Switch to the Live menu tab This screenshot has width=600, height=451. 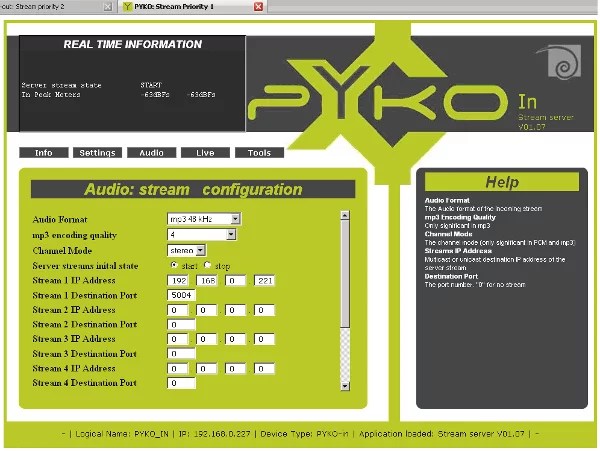(205, 153)
